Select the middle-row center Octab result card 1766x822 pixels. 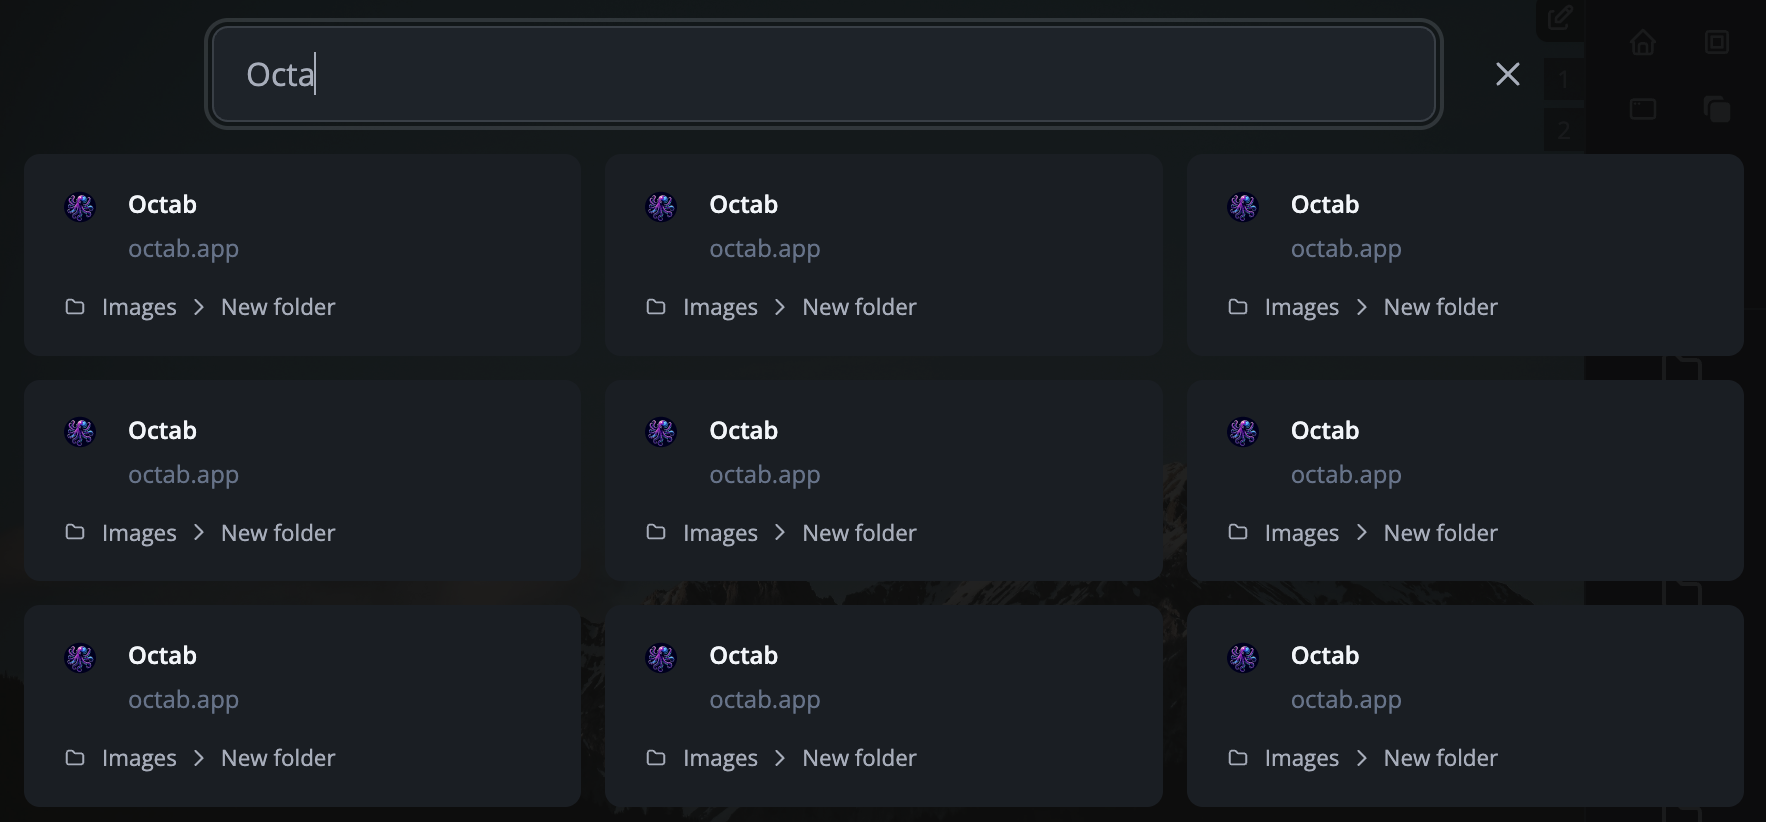click(x=883, y=480)
